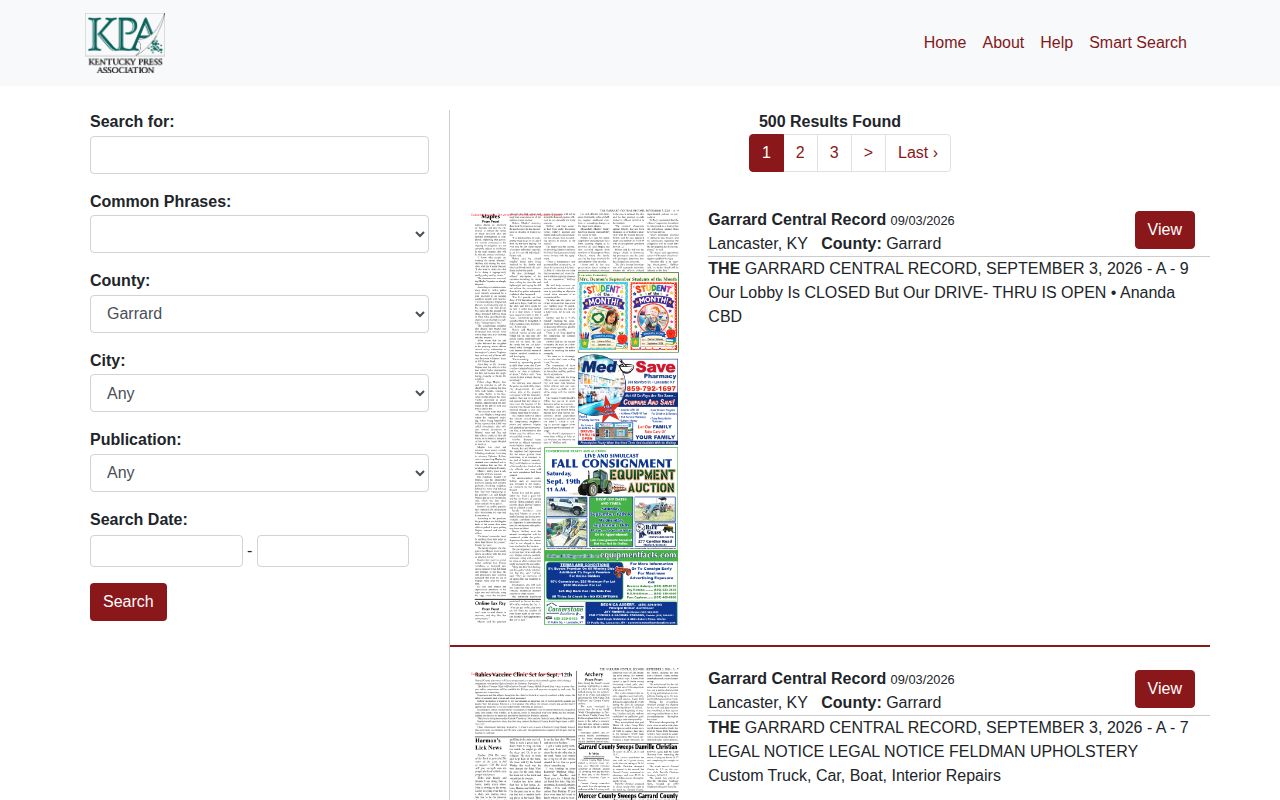1280x800 pixels.
Task: Click the A - 9 result summary text
Action: coord(948,293)
